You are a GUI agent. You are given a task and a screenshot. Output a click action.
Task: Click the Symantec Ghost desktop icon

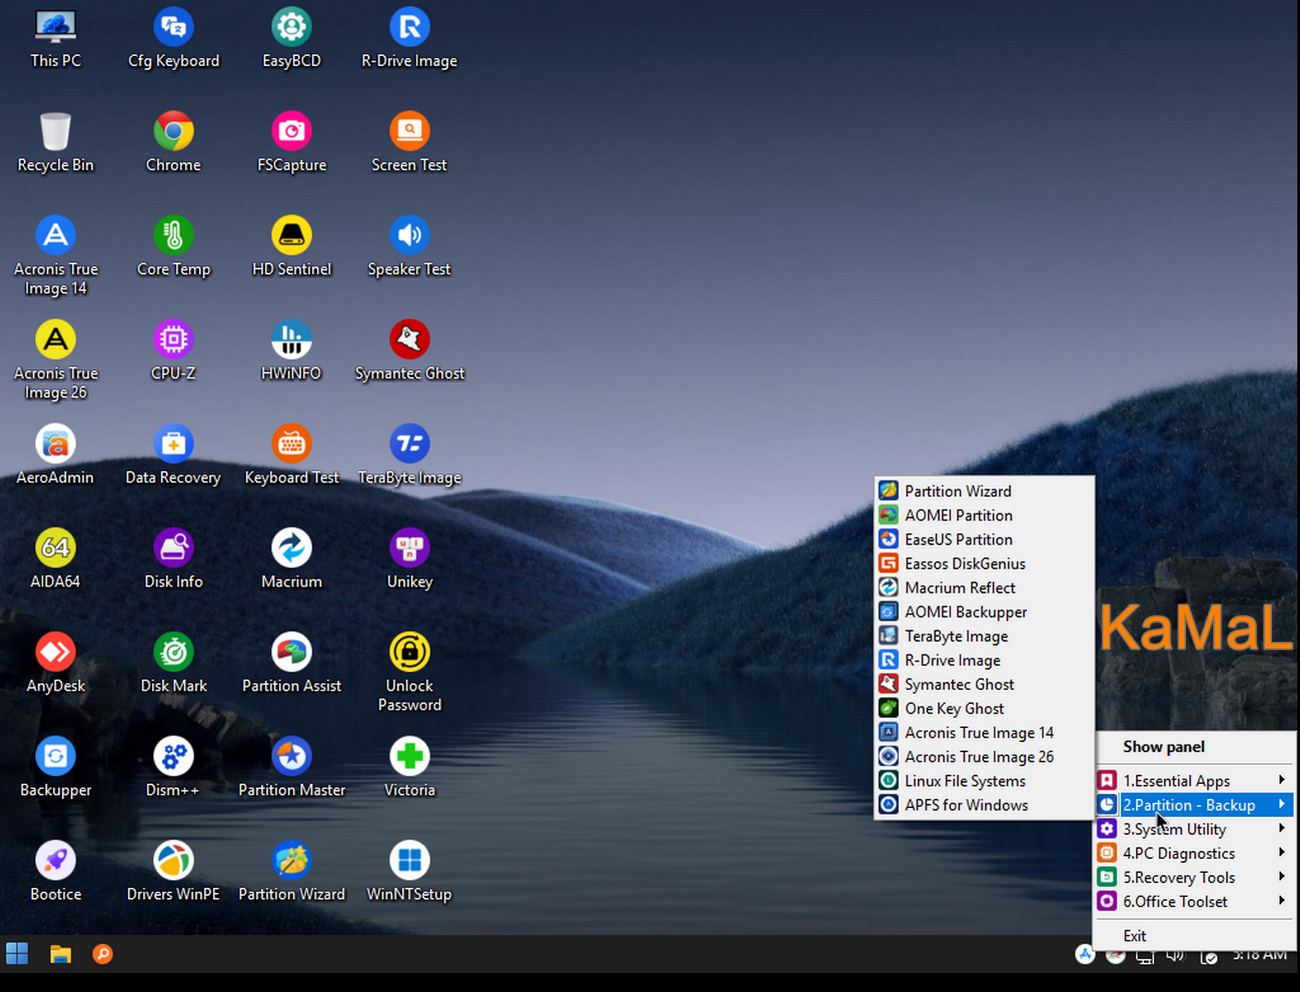coord(410,352)
